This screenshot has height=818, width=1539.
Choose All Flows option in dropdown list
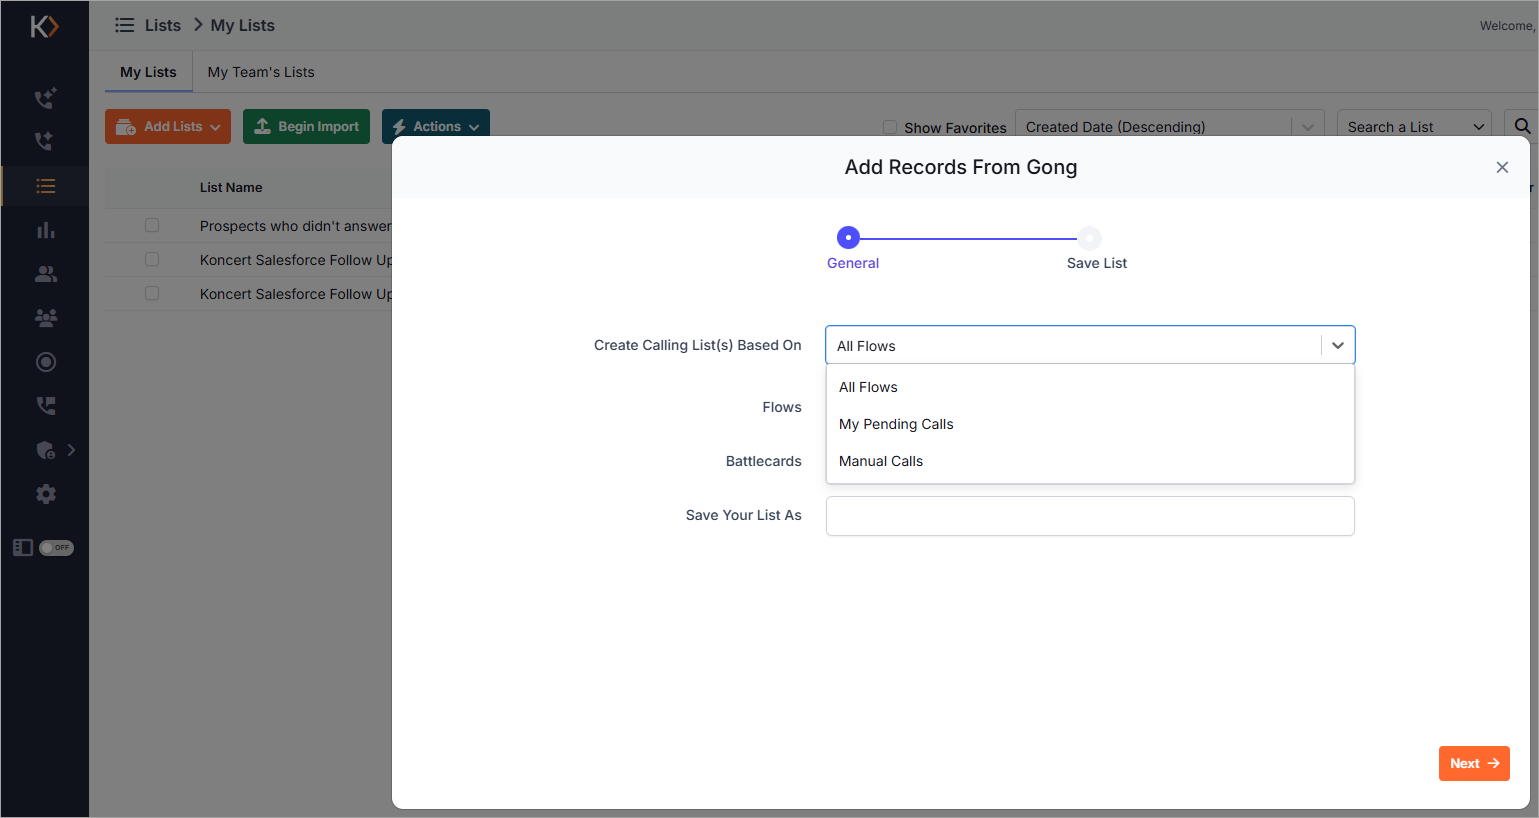(x=1090, y=387)
